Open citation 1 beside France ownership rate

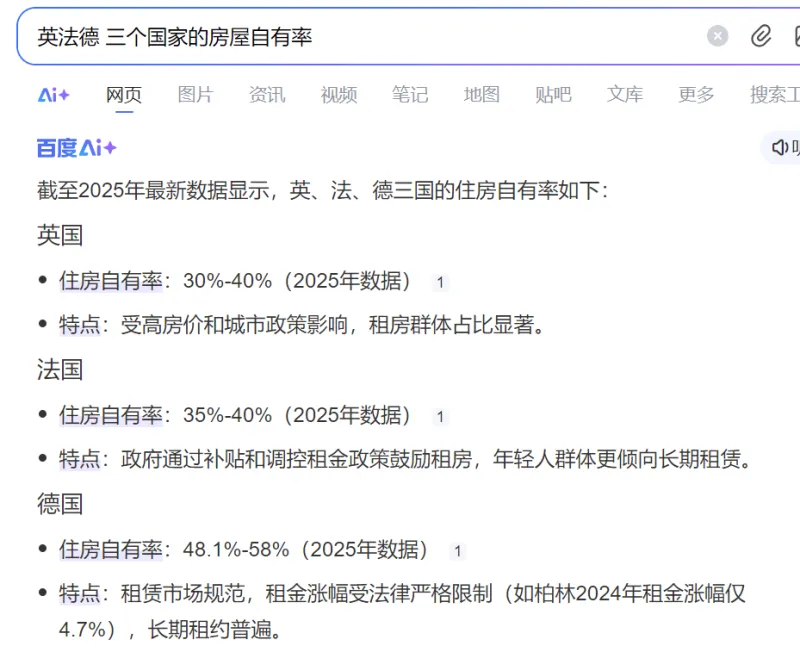[440, 417]
